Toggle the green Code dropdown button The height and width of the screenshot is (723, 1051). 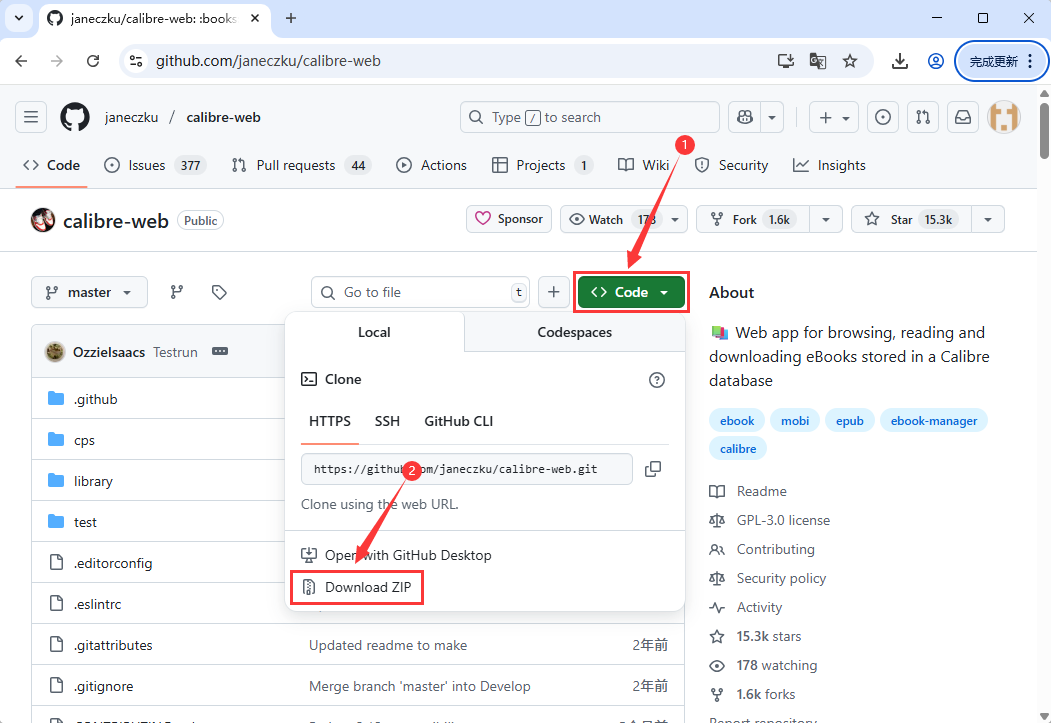click(631, 292)
